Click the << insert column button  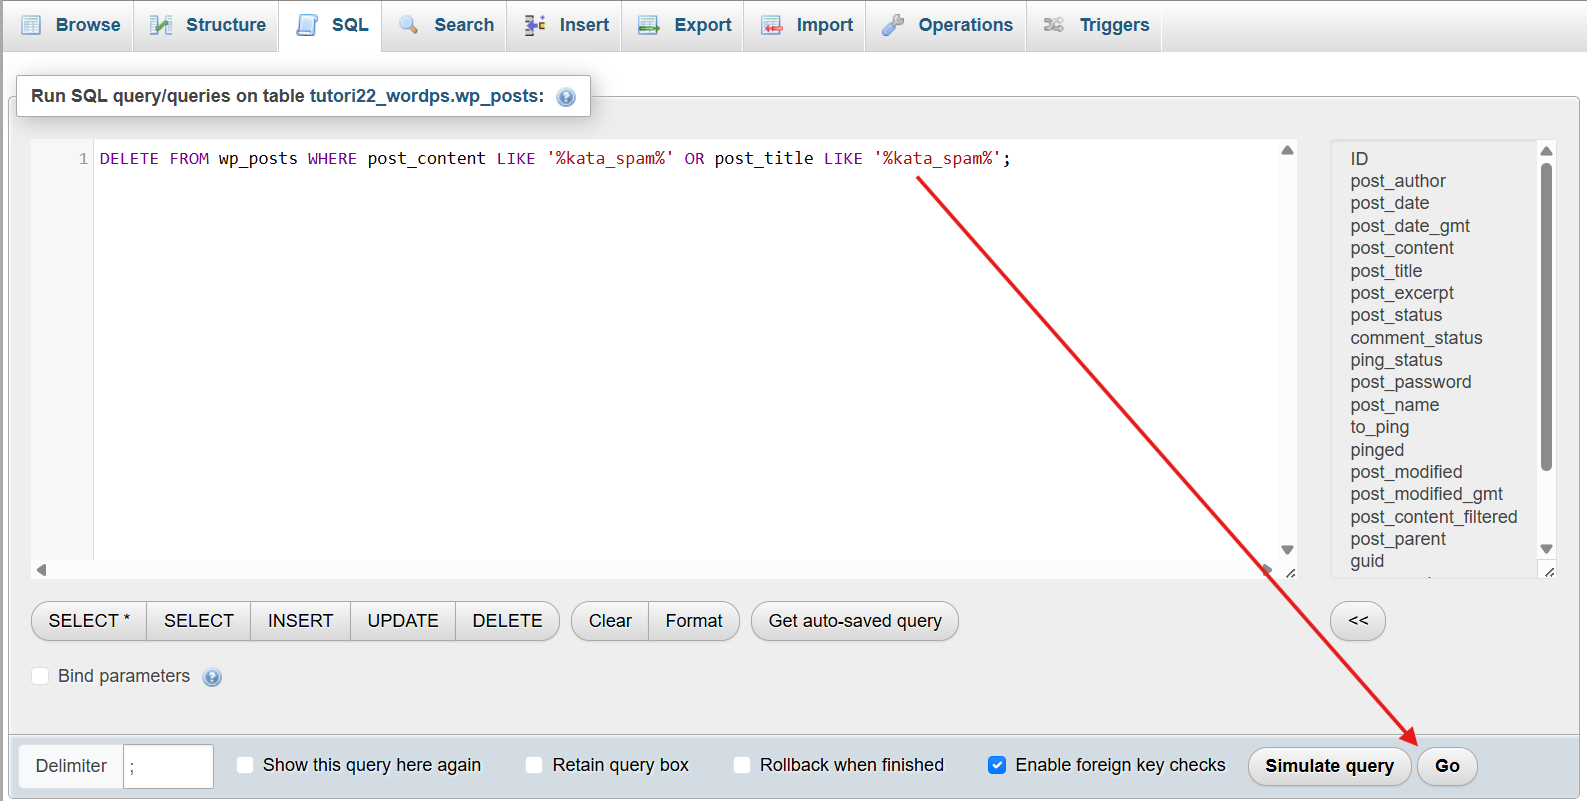[1358, 621]
